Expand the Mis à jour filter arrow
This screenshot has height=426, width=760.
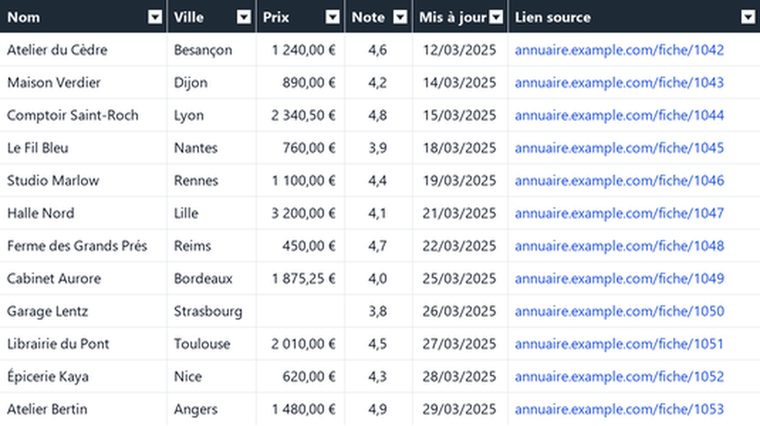(496, 17)
